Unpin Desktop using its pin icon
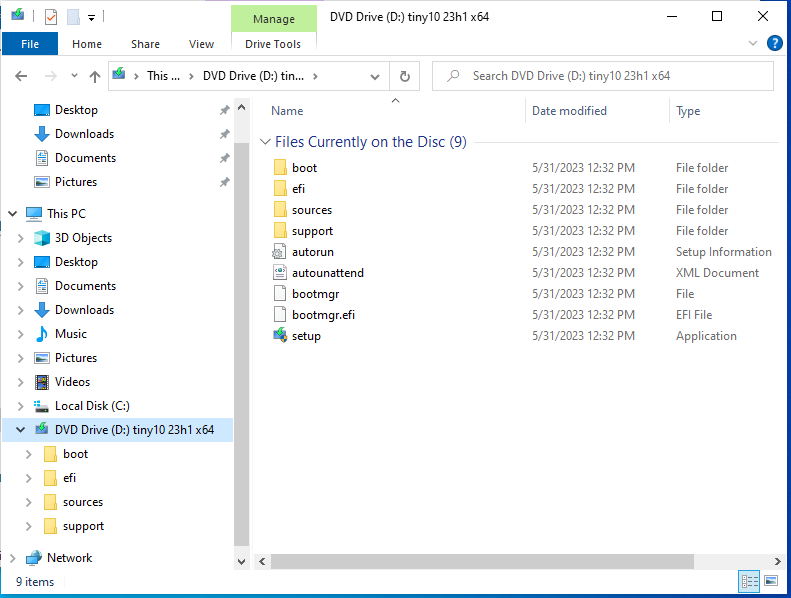 click(224, 110)
